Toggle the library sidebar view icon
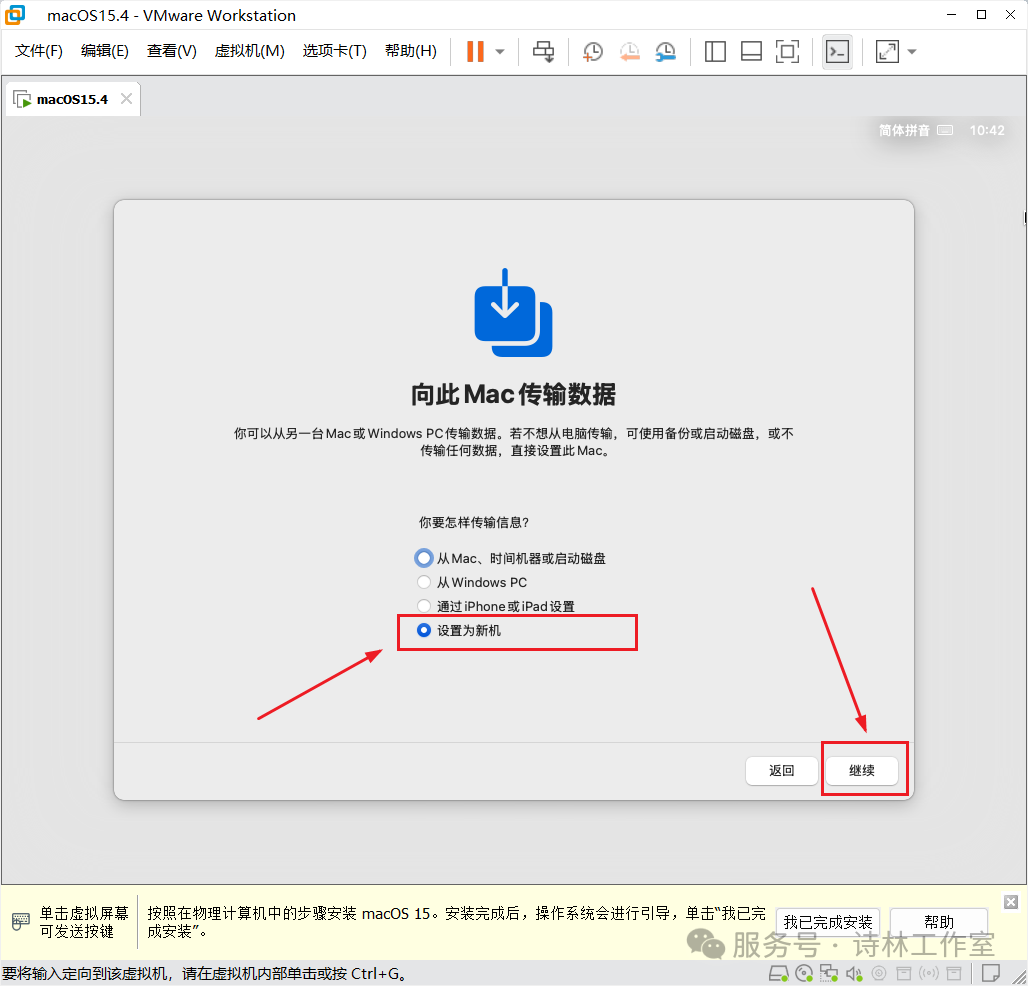This screenshot has width=1028, height=986. (x=715, y=52)
